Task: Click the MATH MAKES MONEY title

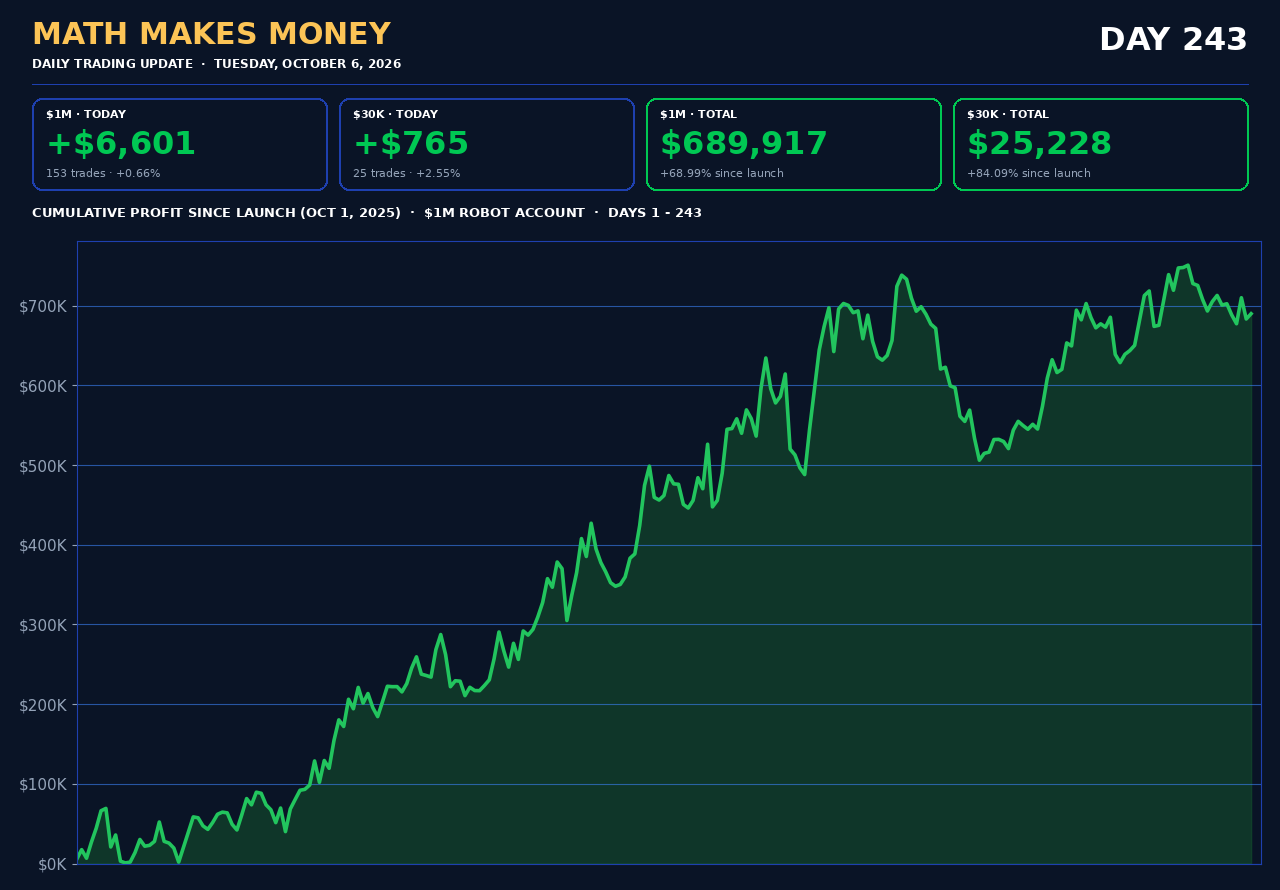Action: [x=211, y=35]
